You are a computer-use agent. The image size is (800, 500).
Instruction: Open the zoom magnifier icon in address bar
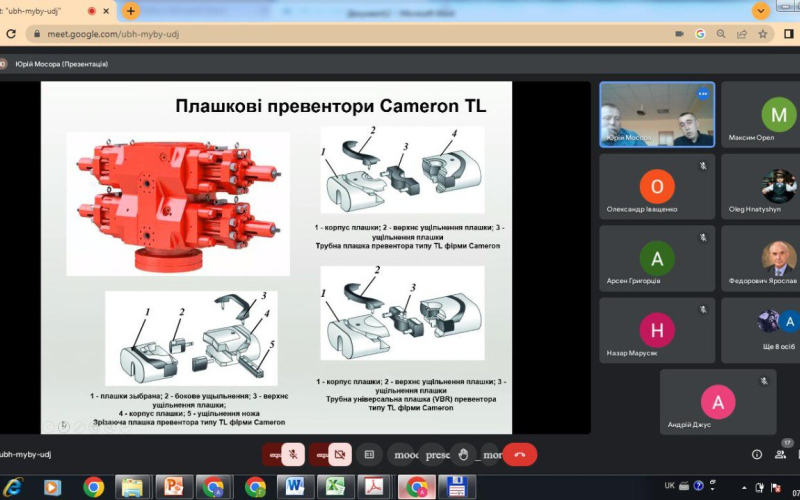(x=721, y=34)
